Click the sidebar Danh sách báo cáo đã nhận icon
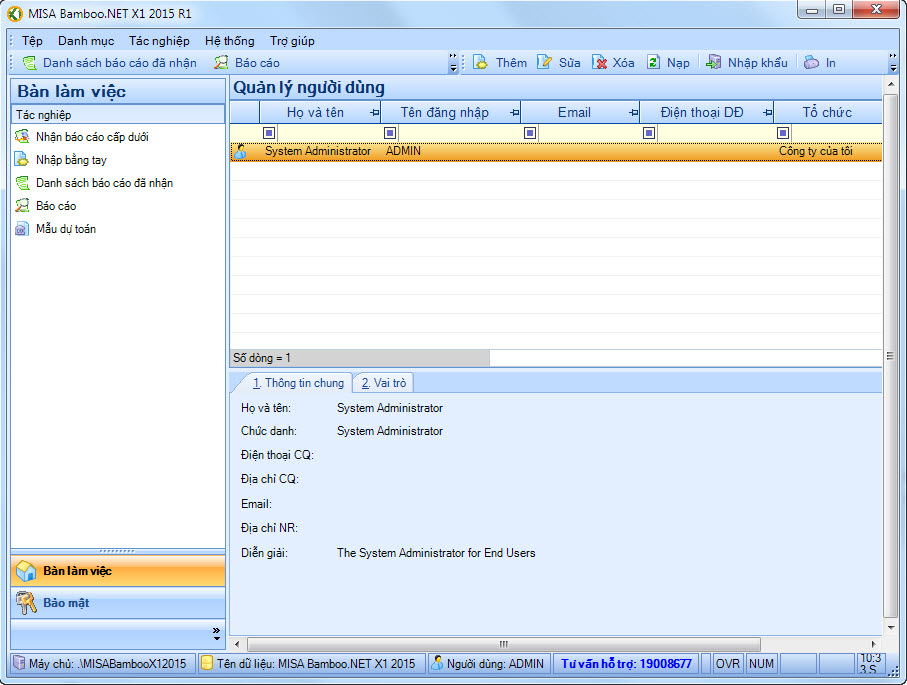Screen dimensions: 907x685 22,183
